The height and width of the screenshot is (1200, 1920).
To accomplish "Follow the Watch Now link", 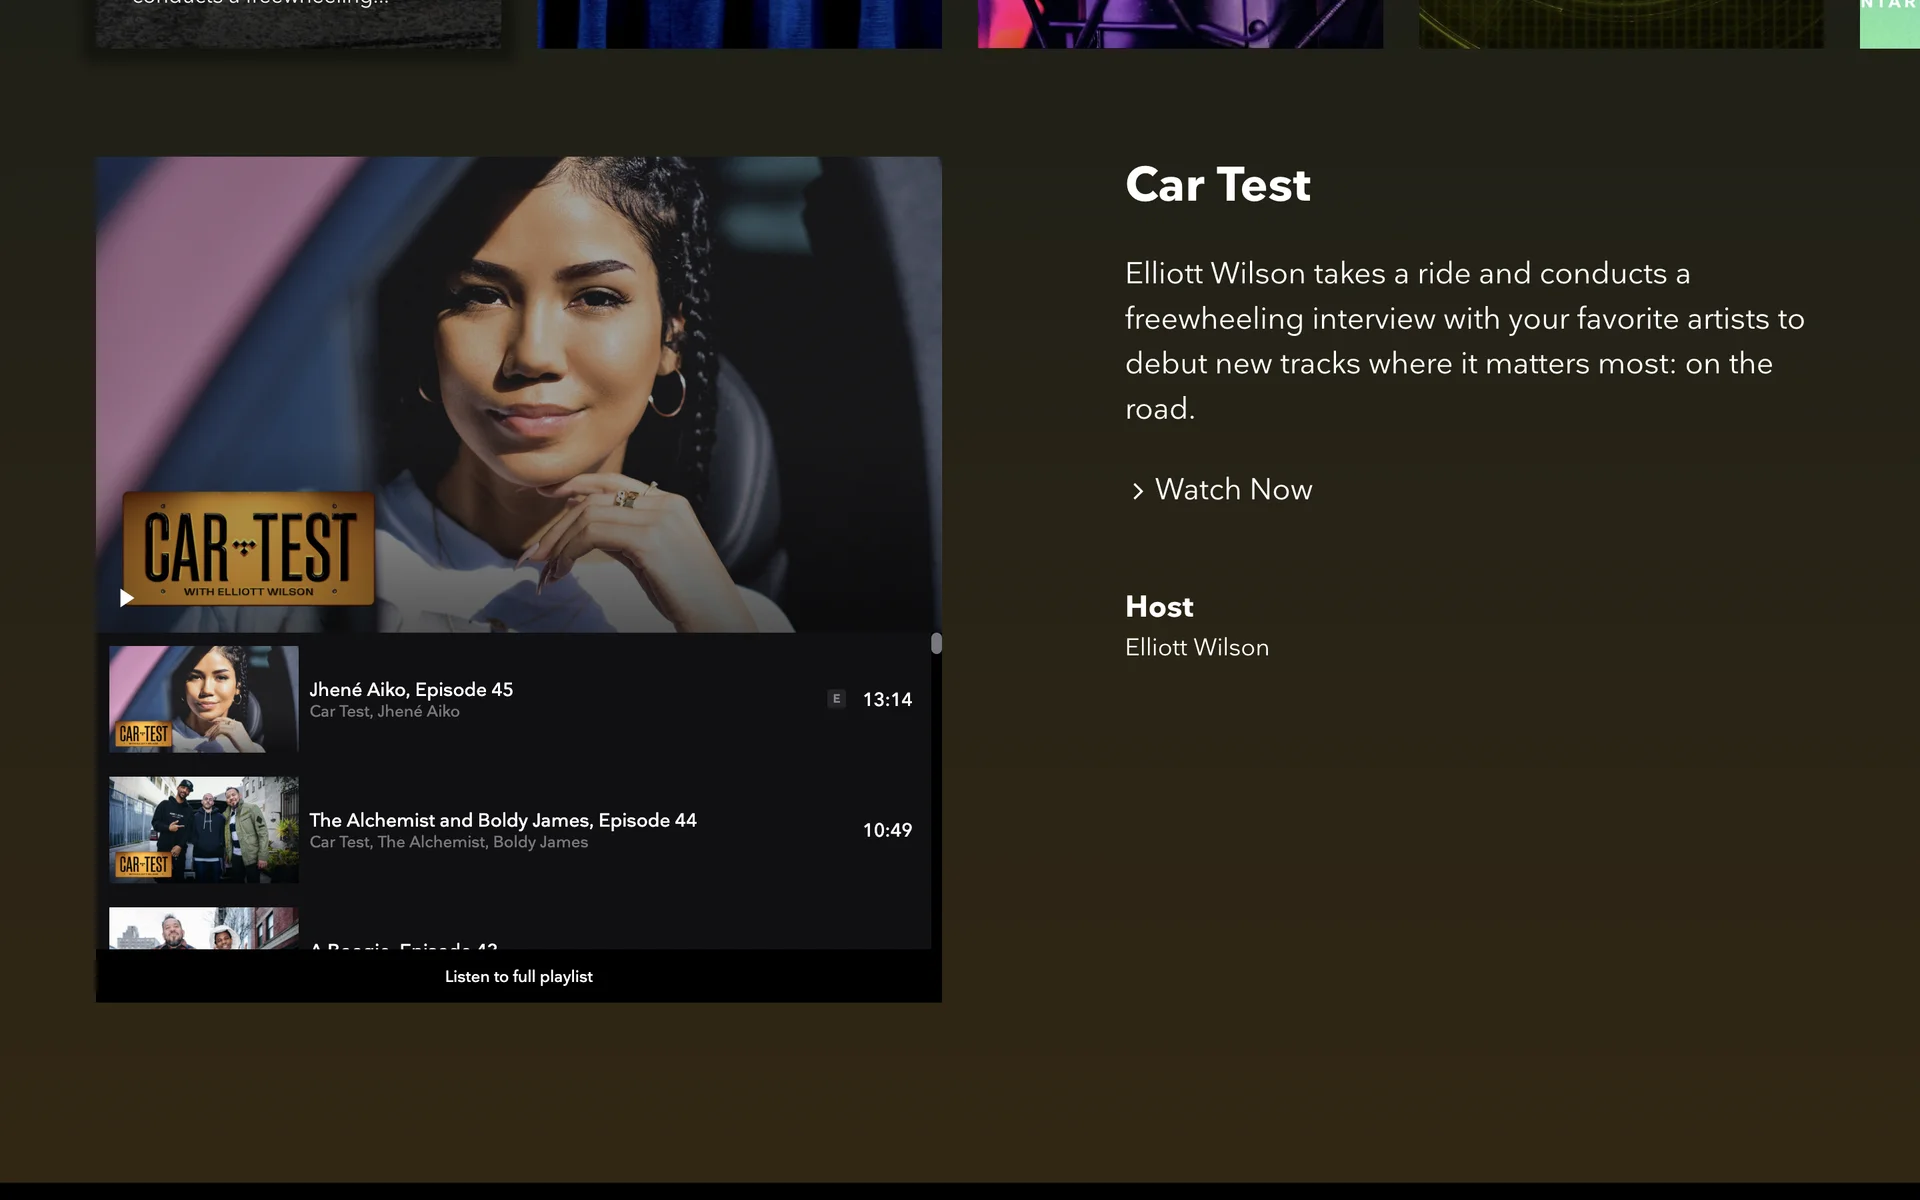I will pyautogui.click(x=1233, y=490).
